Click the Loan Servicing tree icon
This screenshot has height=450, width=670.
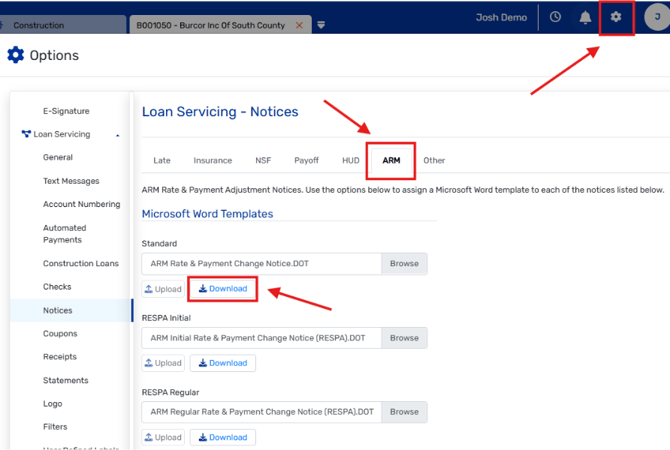tap(26, 134)
